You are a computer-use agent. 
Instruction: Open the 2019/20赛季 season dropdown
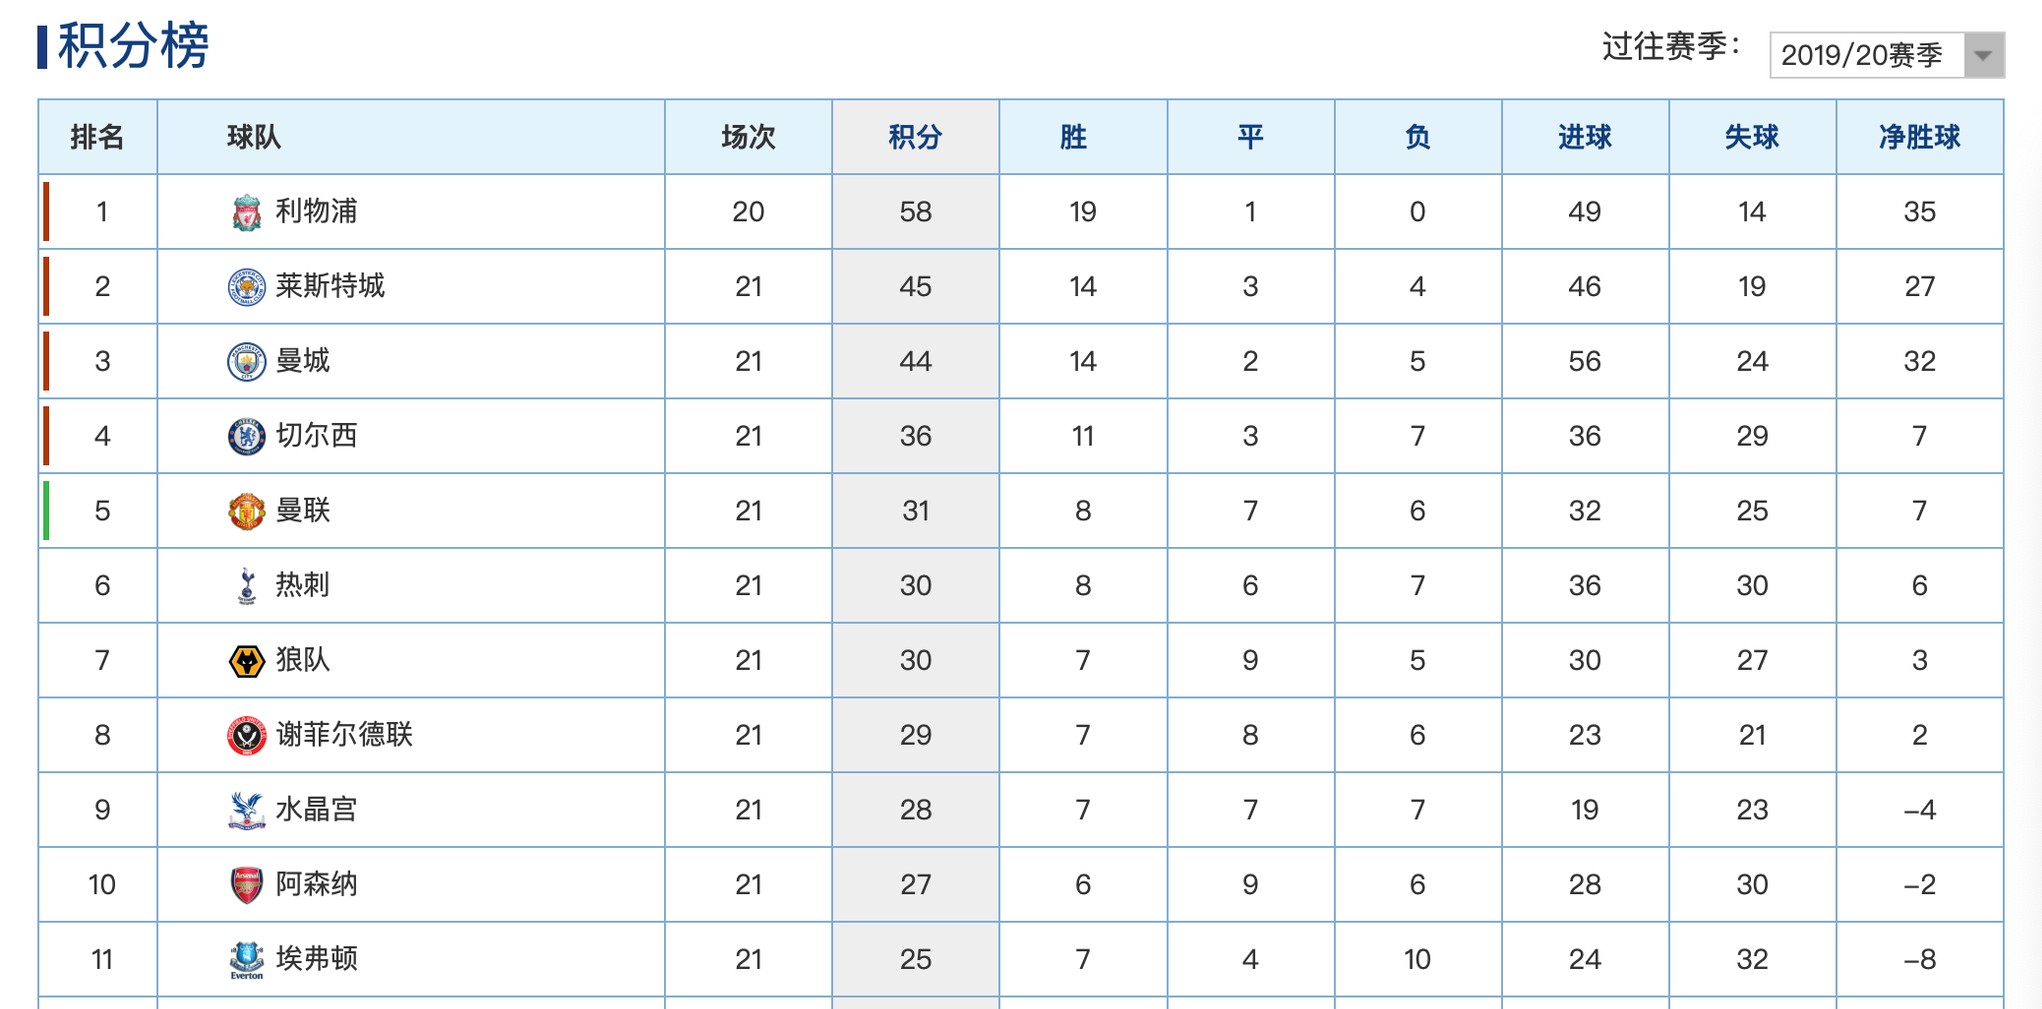[1866, 55]
